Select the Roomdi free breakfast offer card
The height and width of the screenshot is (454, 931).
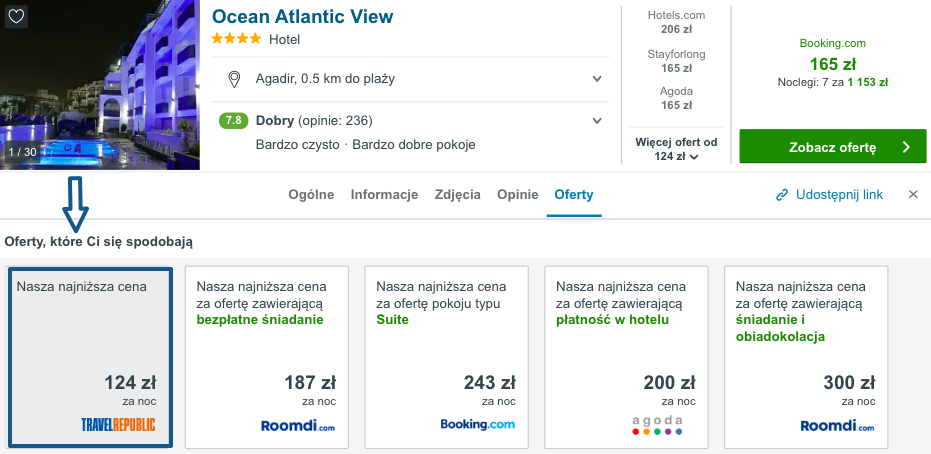coord(267,356)
